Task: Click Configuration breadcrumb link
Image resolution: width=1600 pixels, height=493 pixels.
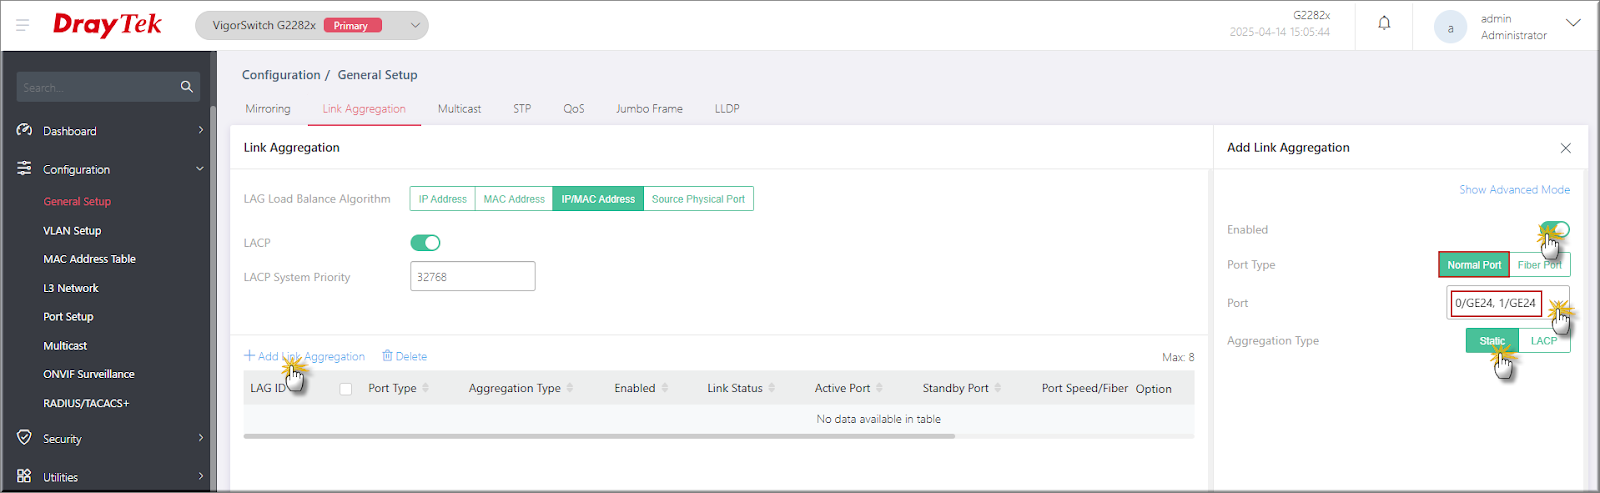Action: click(x=281, y=75)
